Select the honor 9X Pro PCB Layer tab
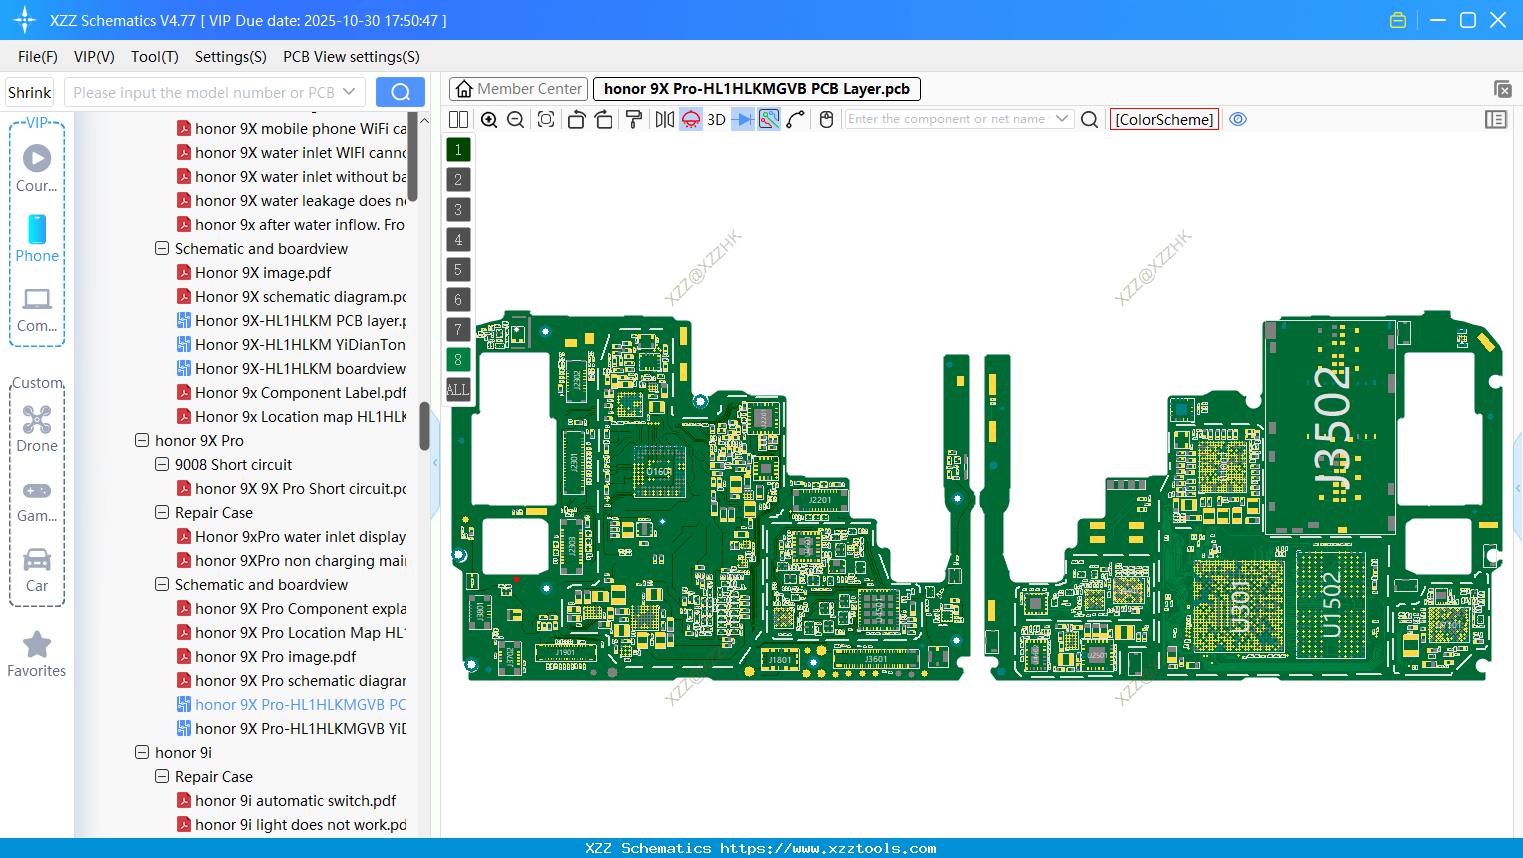The height and width of the screenshot is (858, 1523). [x=757, y=89]
